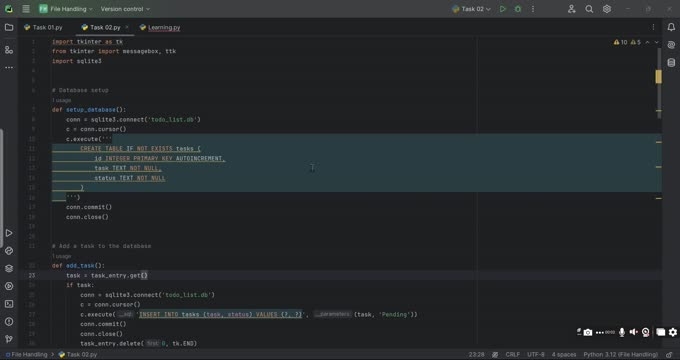Click recorder overlay folder icon
This screenshot has width=680, height=360.
click(x=660, y=332)
